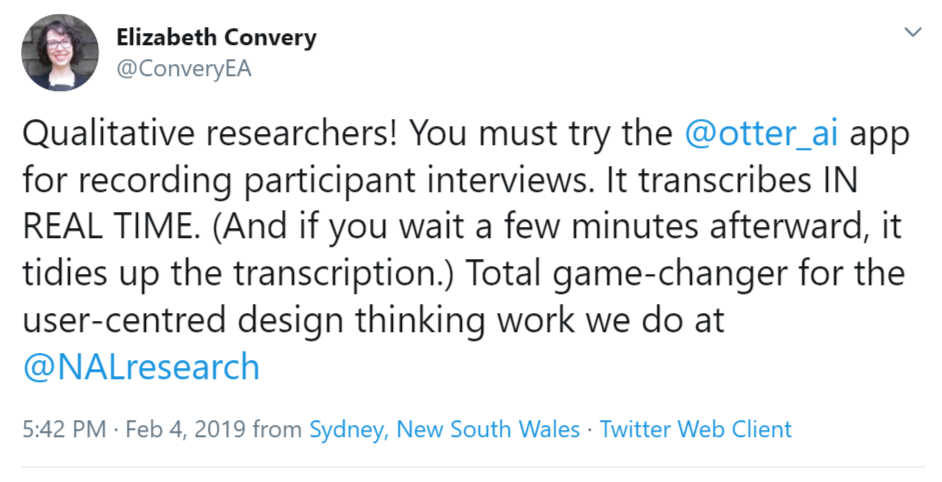Click the 'user-centred design thinking' text
This screenshot has height=482, width=942.
click(252, 320)
